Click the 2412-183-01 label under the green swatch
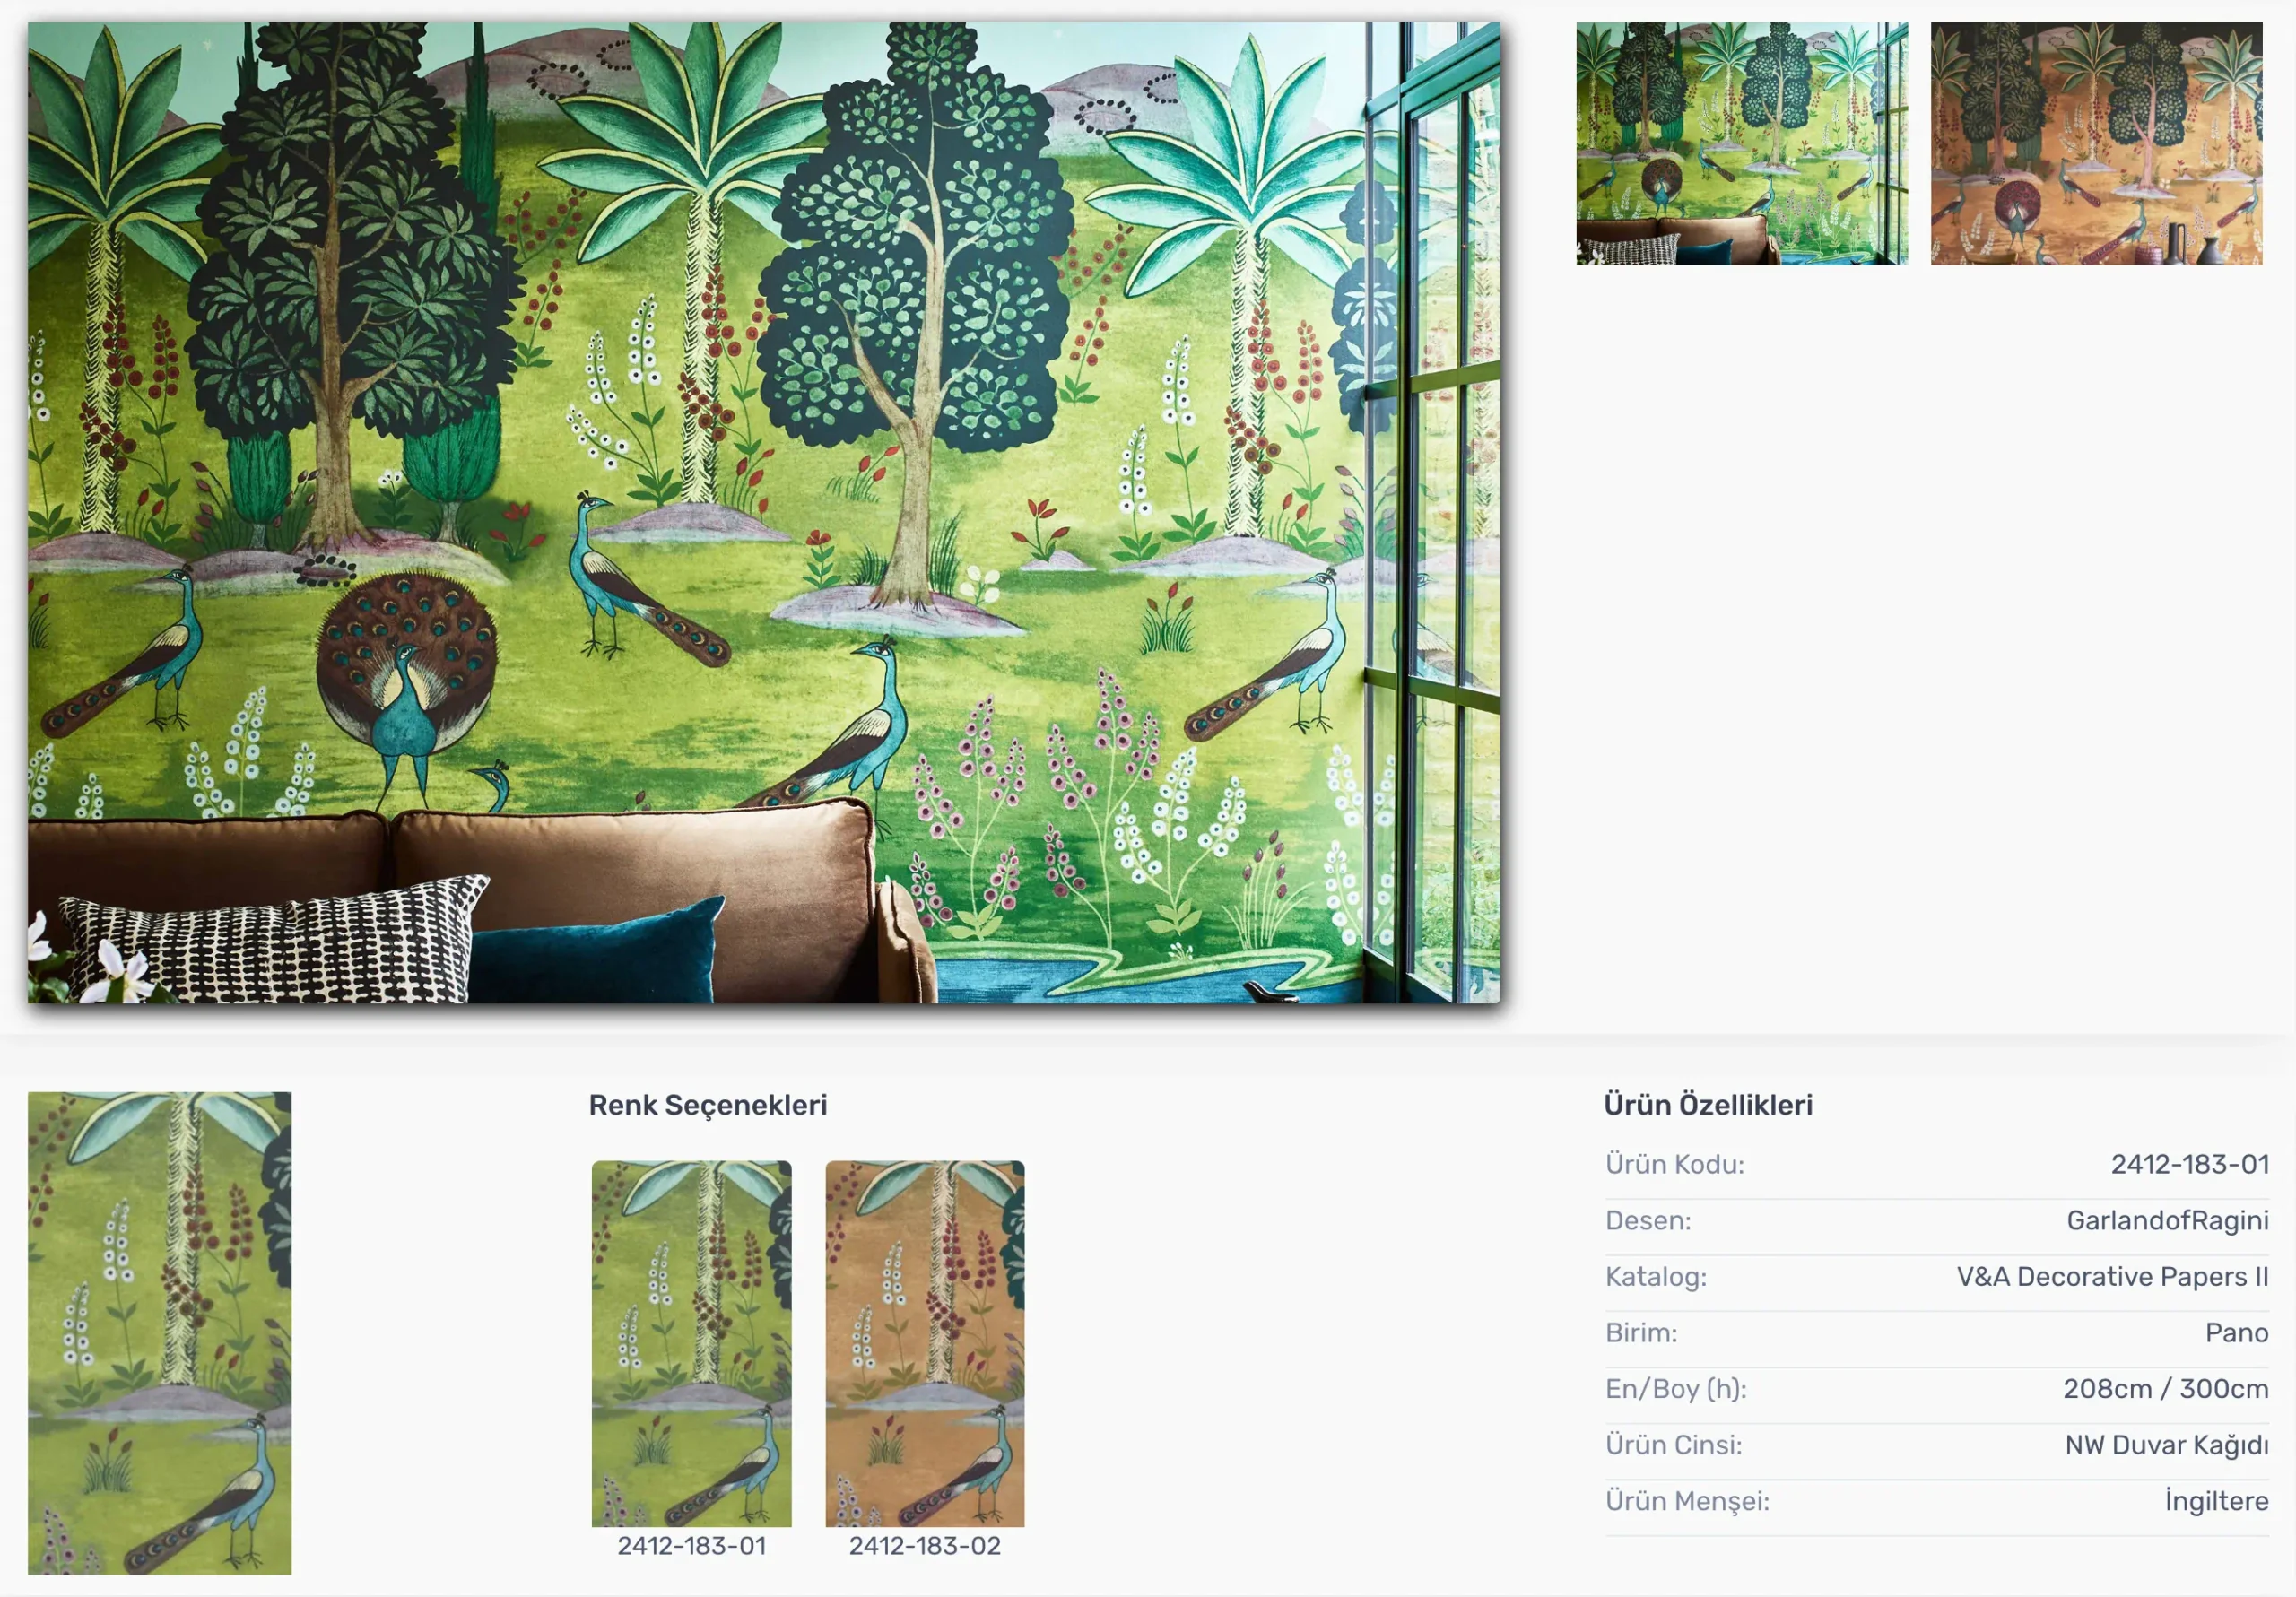Viewport: 2296px width, 1597px height. coord(691,1546)
